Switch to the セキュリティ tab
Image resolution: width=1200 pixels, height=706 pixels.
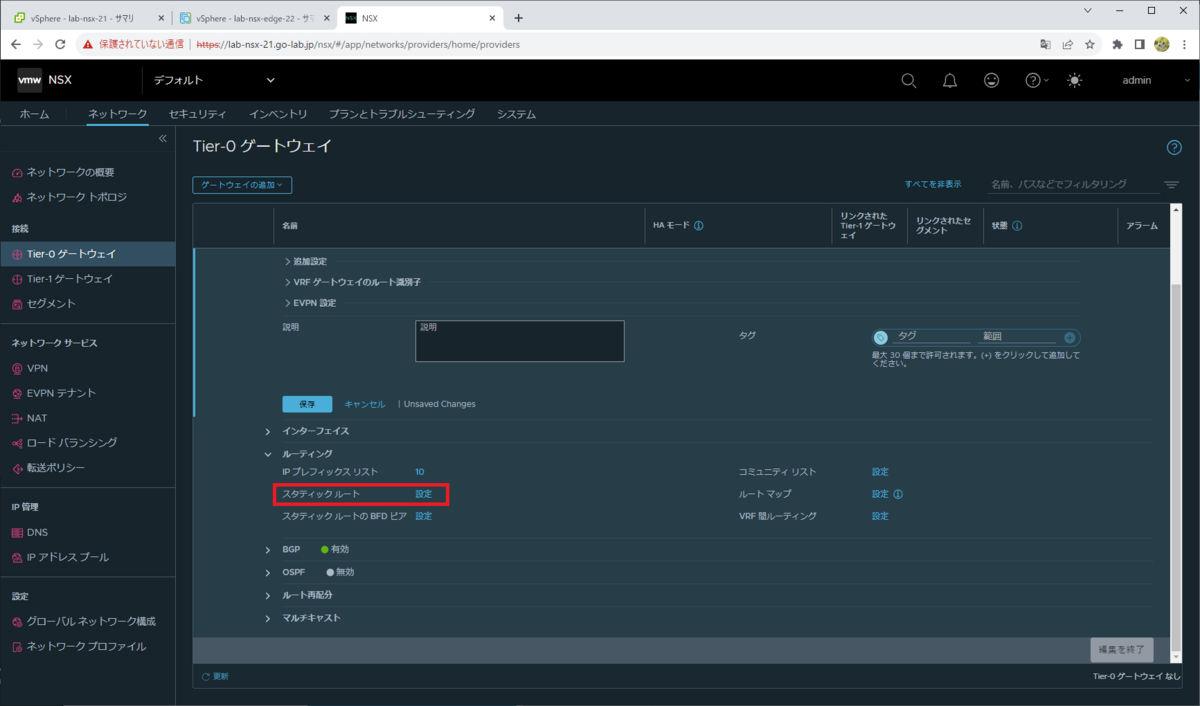click(x=198, y=114)
